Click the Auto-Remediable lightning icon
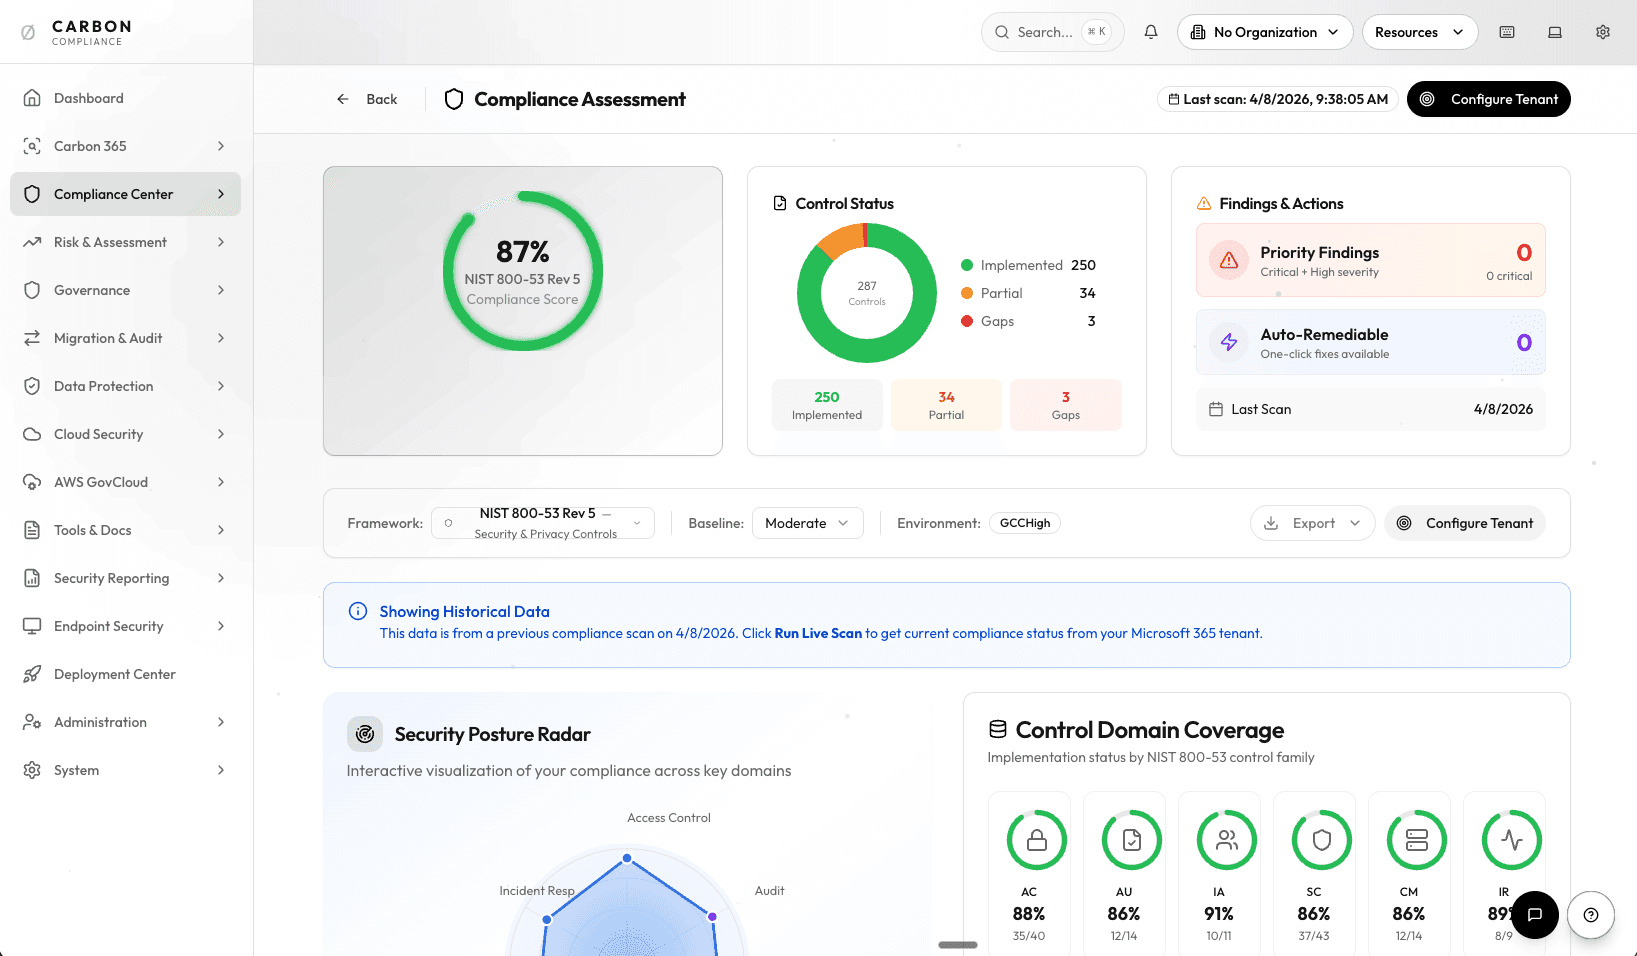Screen dimensions: 1637x956 pos(1229,342)
